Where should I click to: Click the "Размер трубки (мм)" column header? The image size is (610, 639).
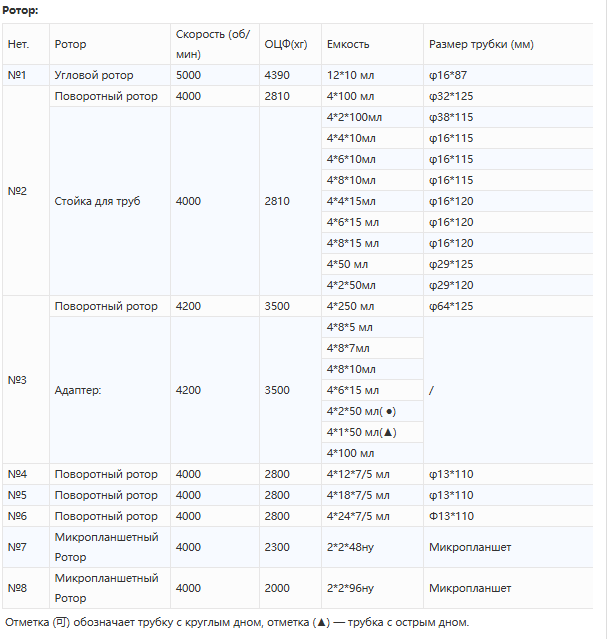click(x=481, y=44)
